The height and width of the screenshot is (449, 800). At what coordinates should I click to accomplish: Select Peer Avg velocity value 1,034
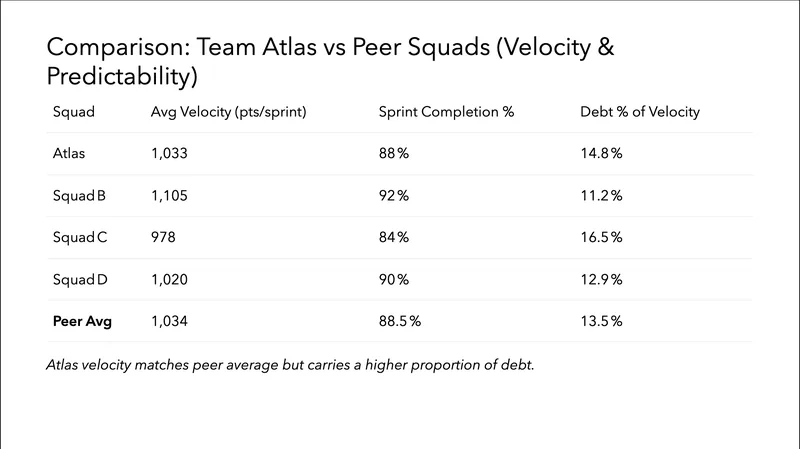tap(169, 321)
